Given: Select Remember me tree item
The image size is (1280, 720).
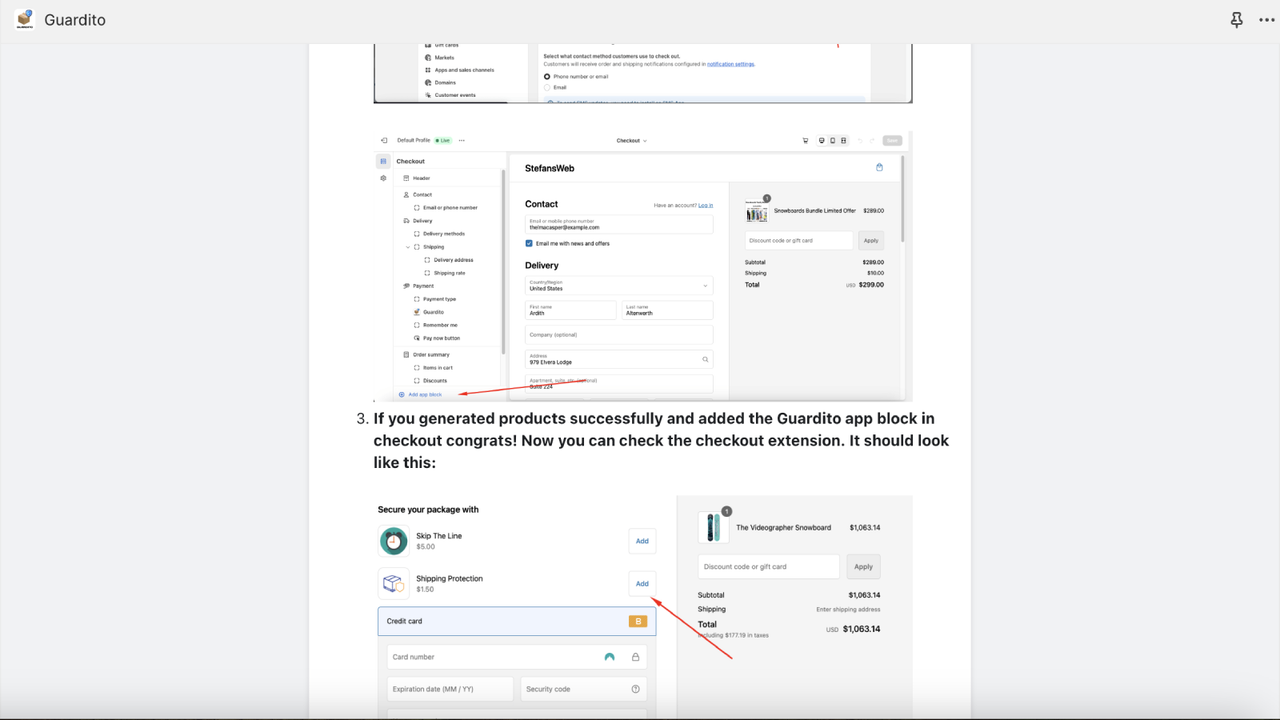Looking at the screenshot, I should [x=440, y=325].
